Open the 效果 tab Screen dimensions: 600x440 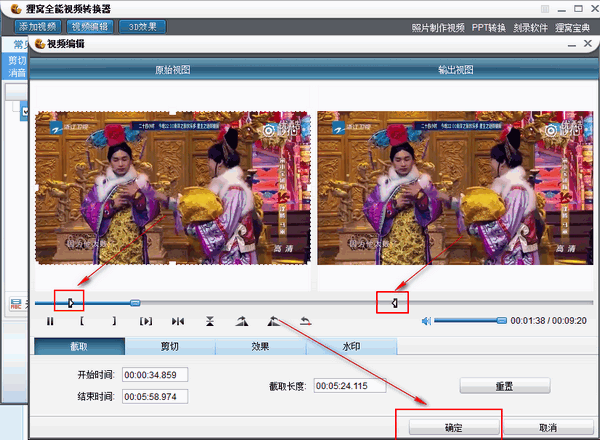pos(261,346)
